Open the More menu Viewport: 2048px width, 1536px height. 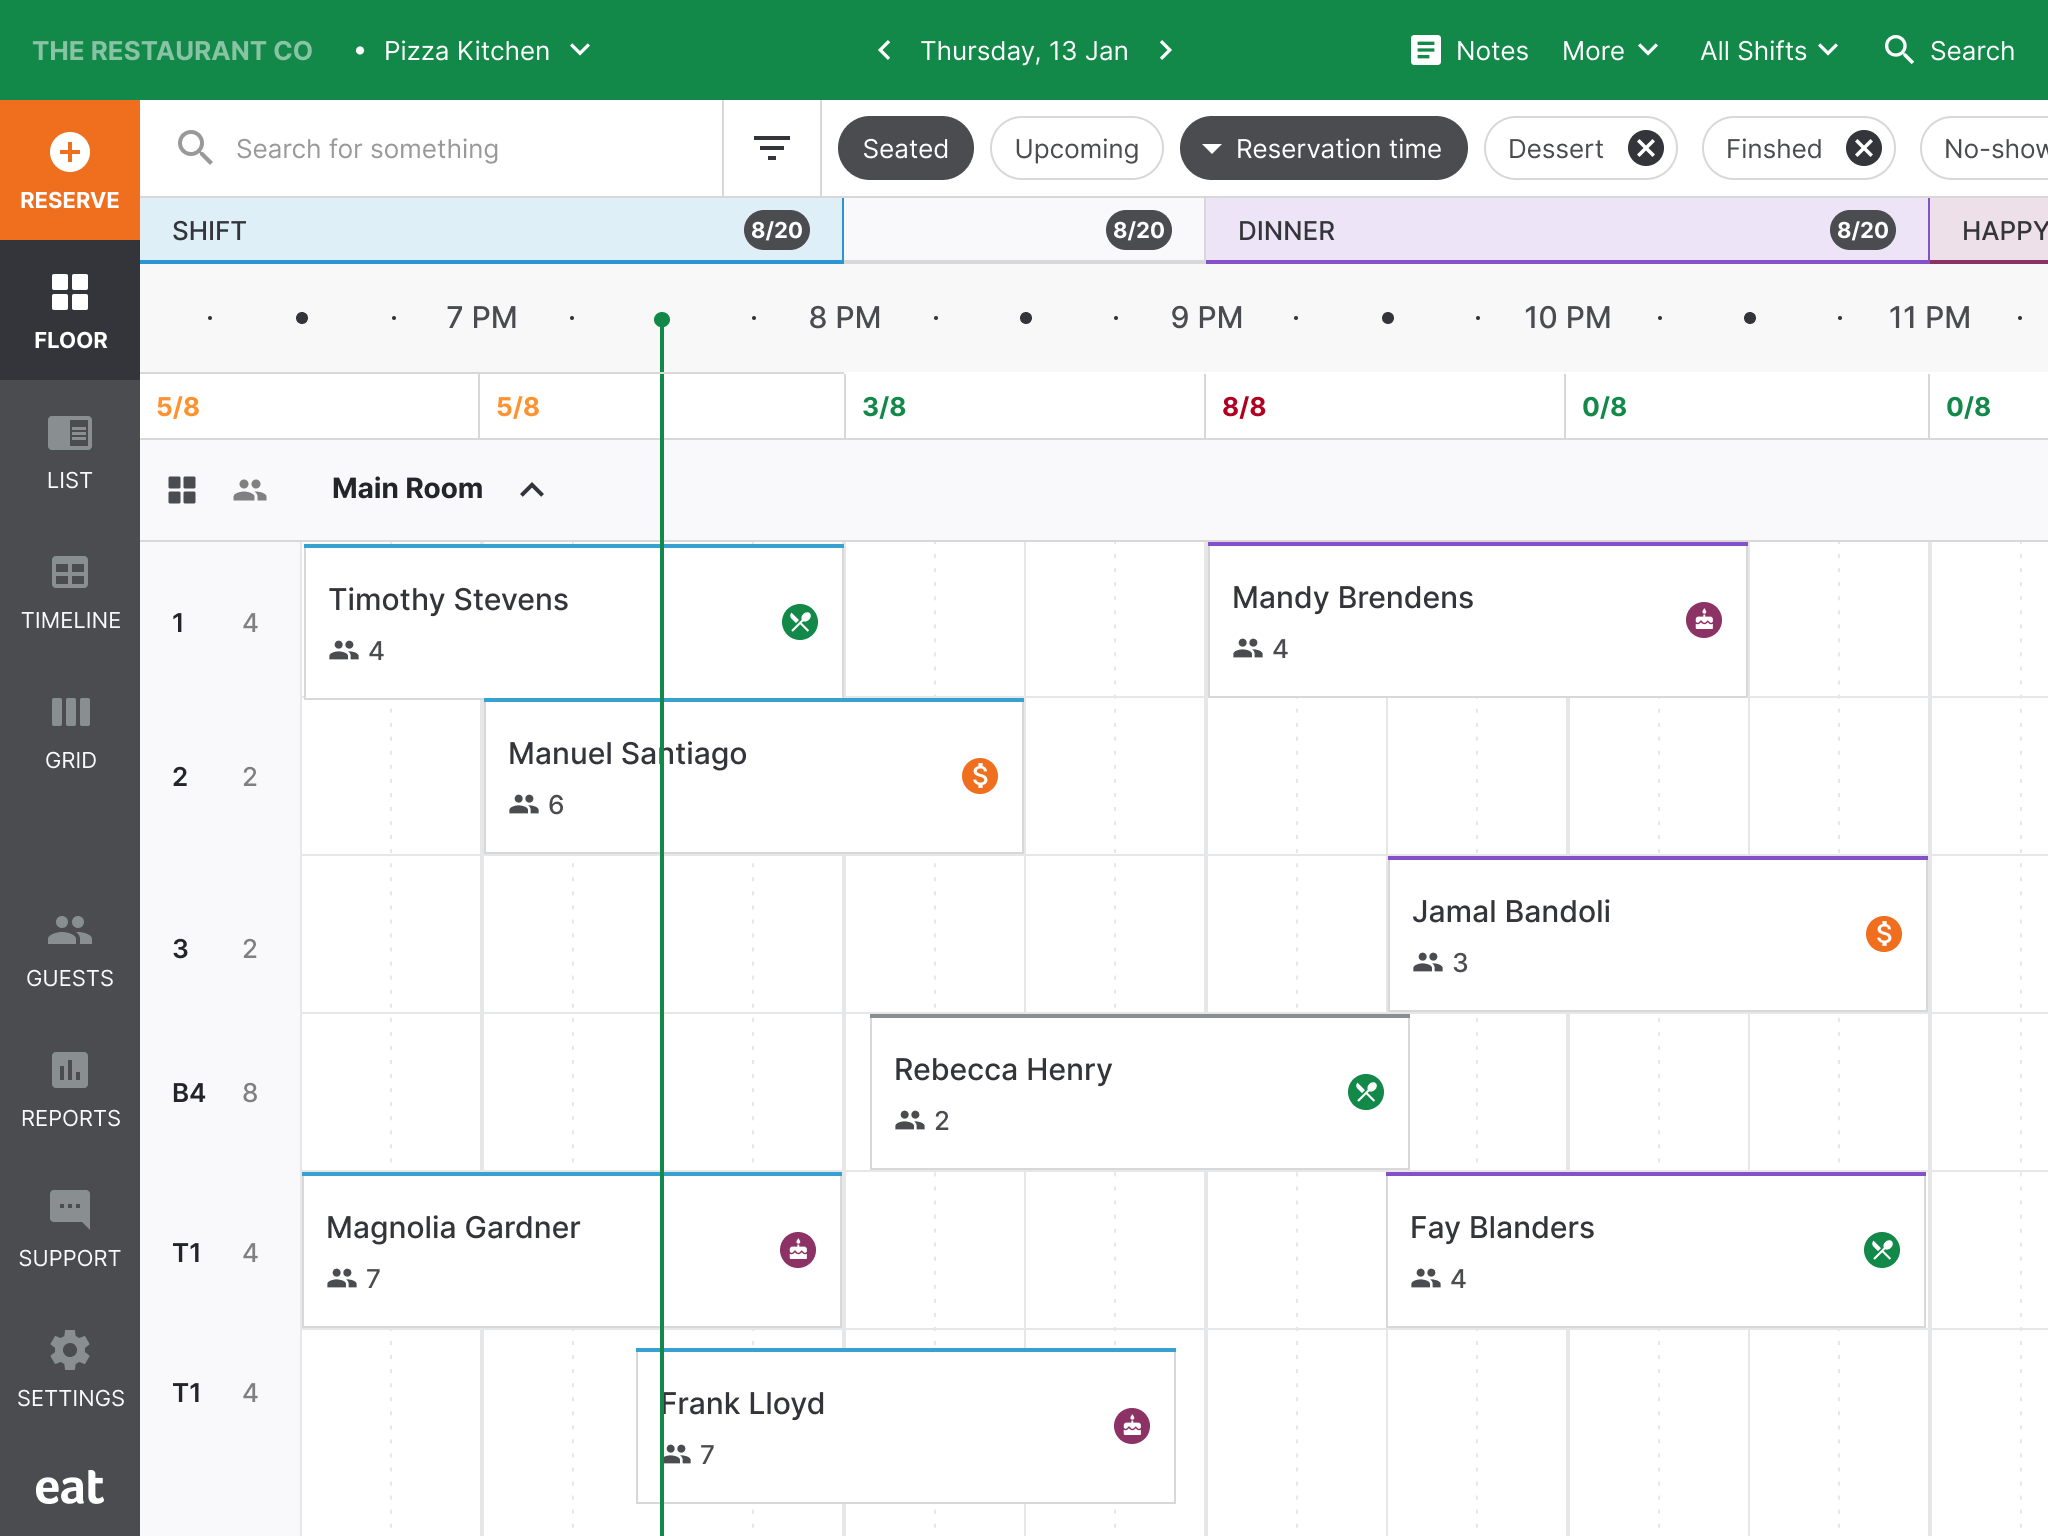(1609, 50)
